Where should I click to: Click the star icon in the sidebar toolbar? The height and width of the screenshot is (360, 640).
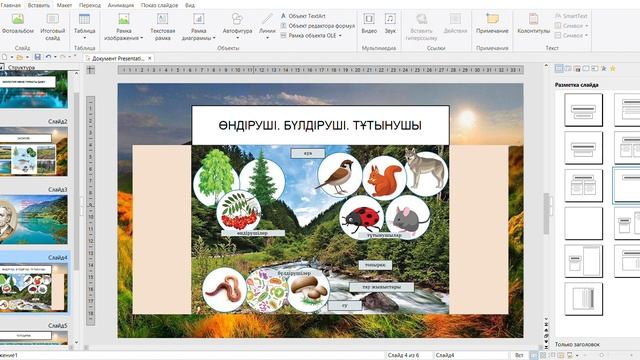613,69
